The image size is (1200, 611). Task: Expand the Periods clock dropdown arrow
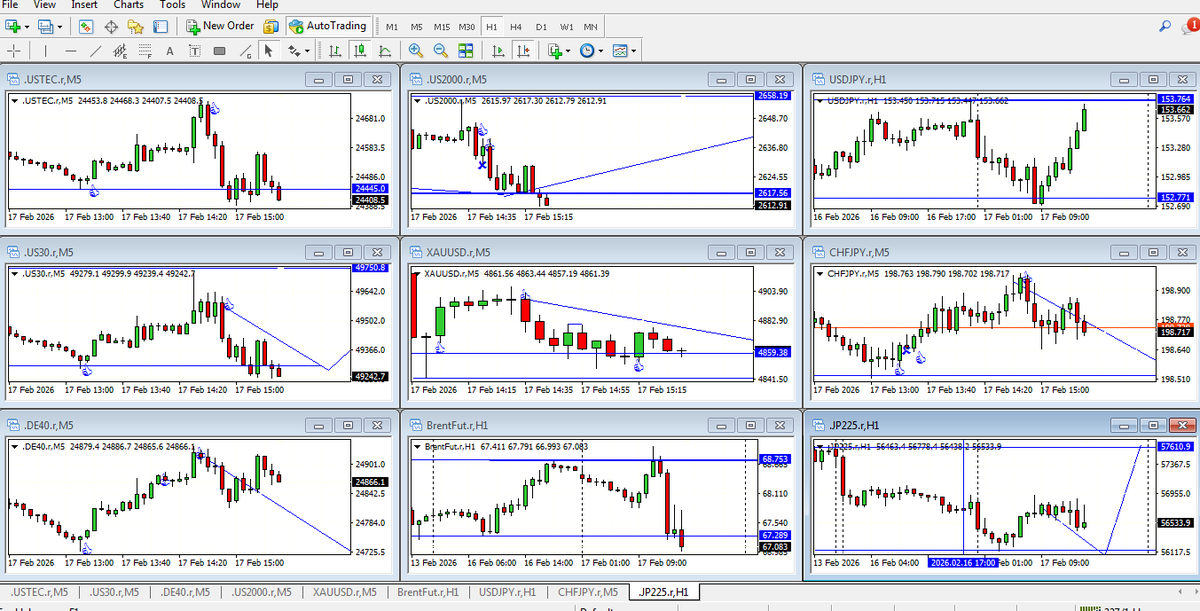[600, 51]
